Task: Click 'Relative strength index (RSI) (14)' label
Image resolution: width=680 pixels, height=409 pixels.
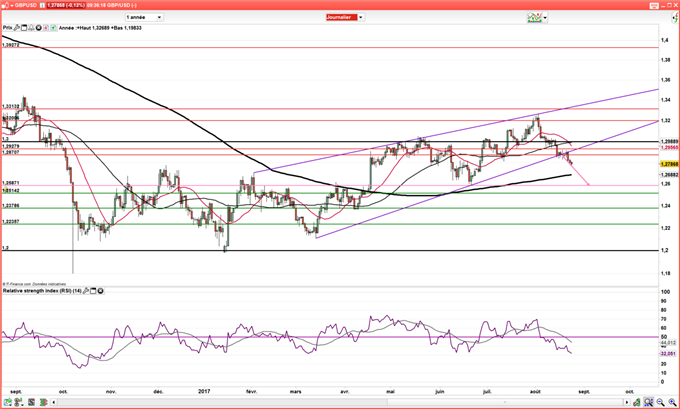Action: pos(42,291)
